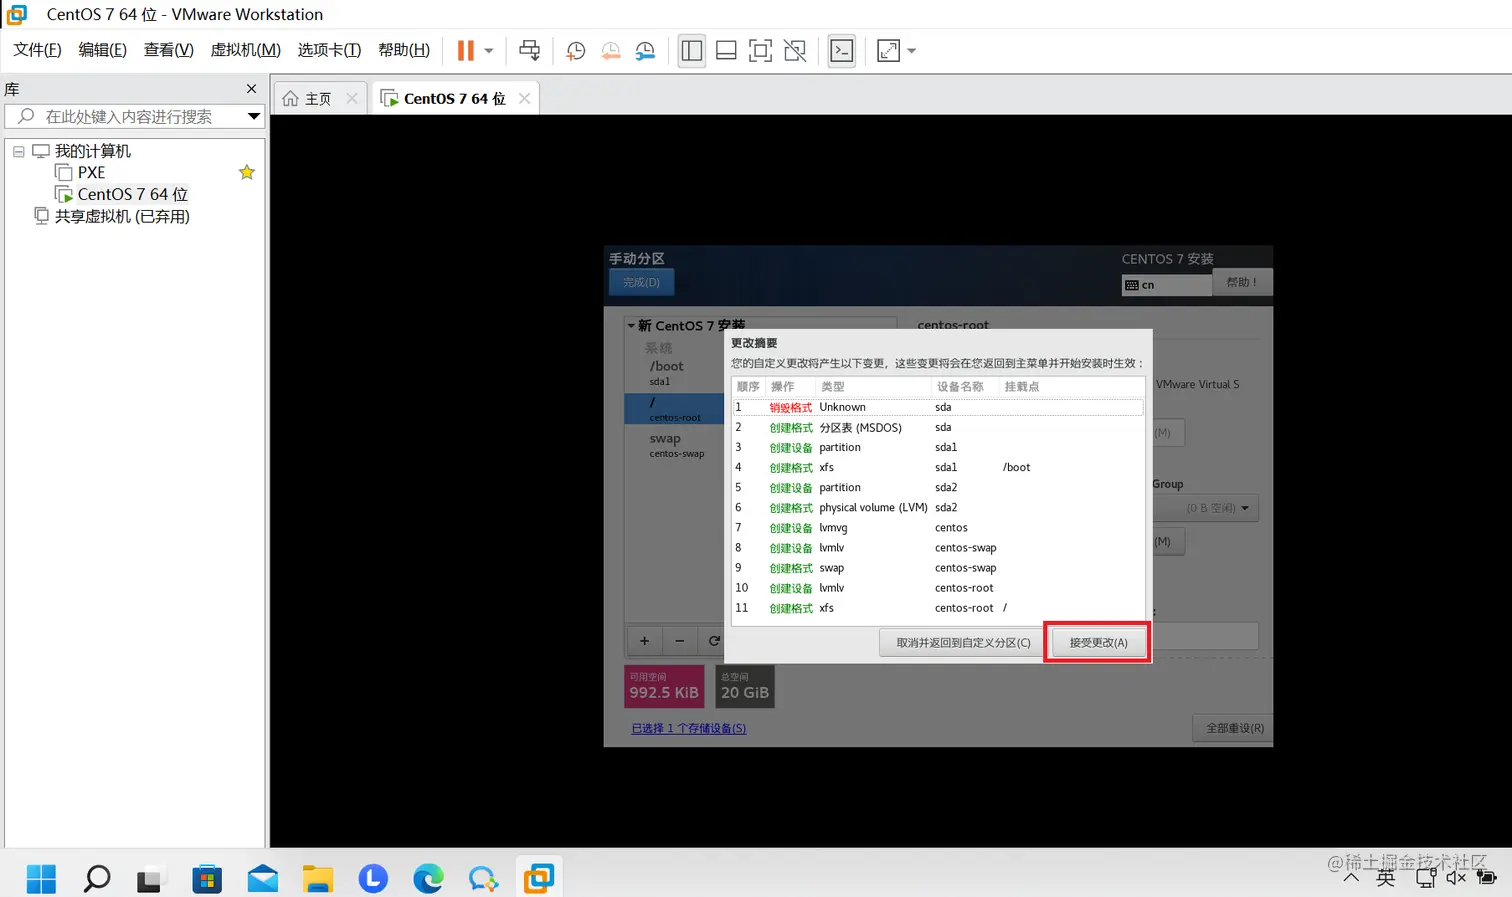Open the 查看(V) menu

(169, 50)
